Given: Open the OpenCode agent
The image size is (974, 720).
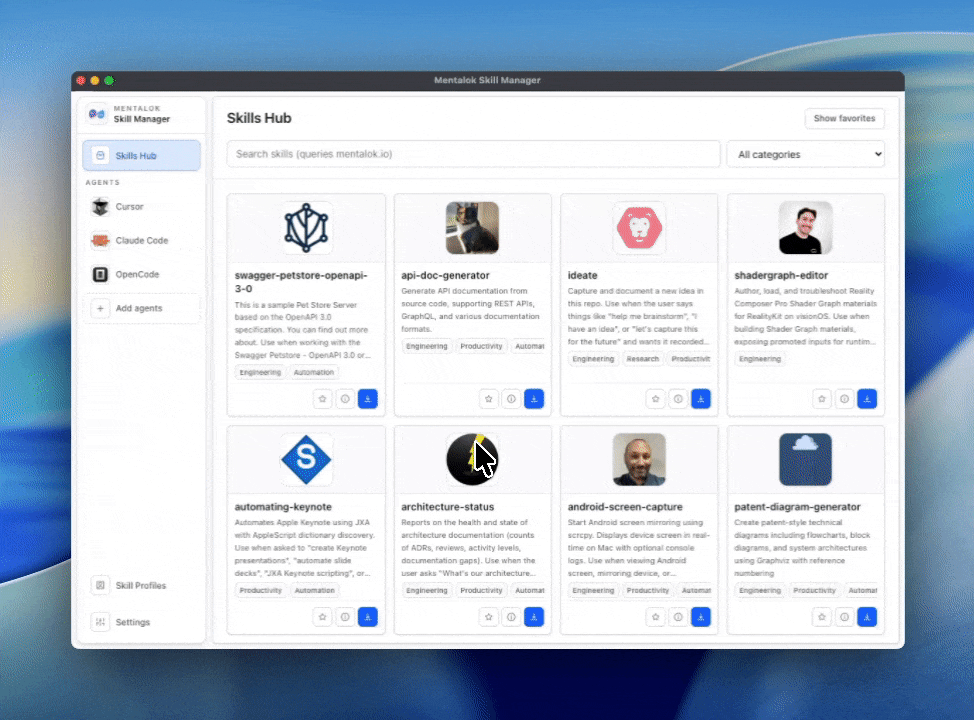Looking at the screenshot, I should [142, 274].
